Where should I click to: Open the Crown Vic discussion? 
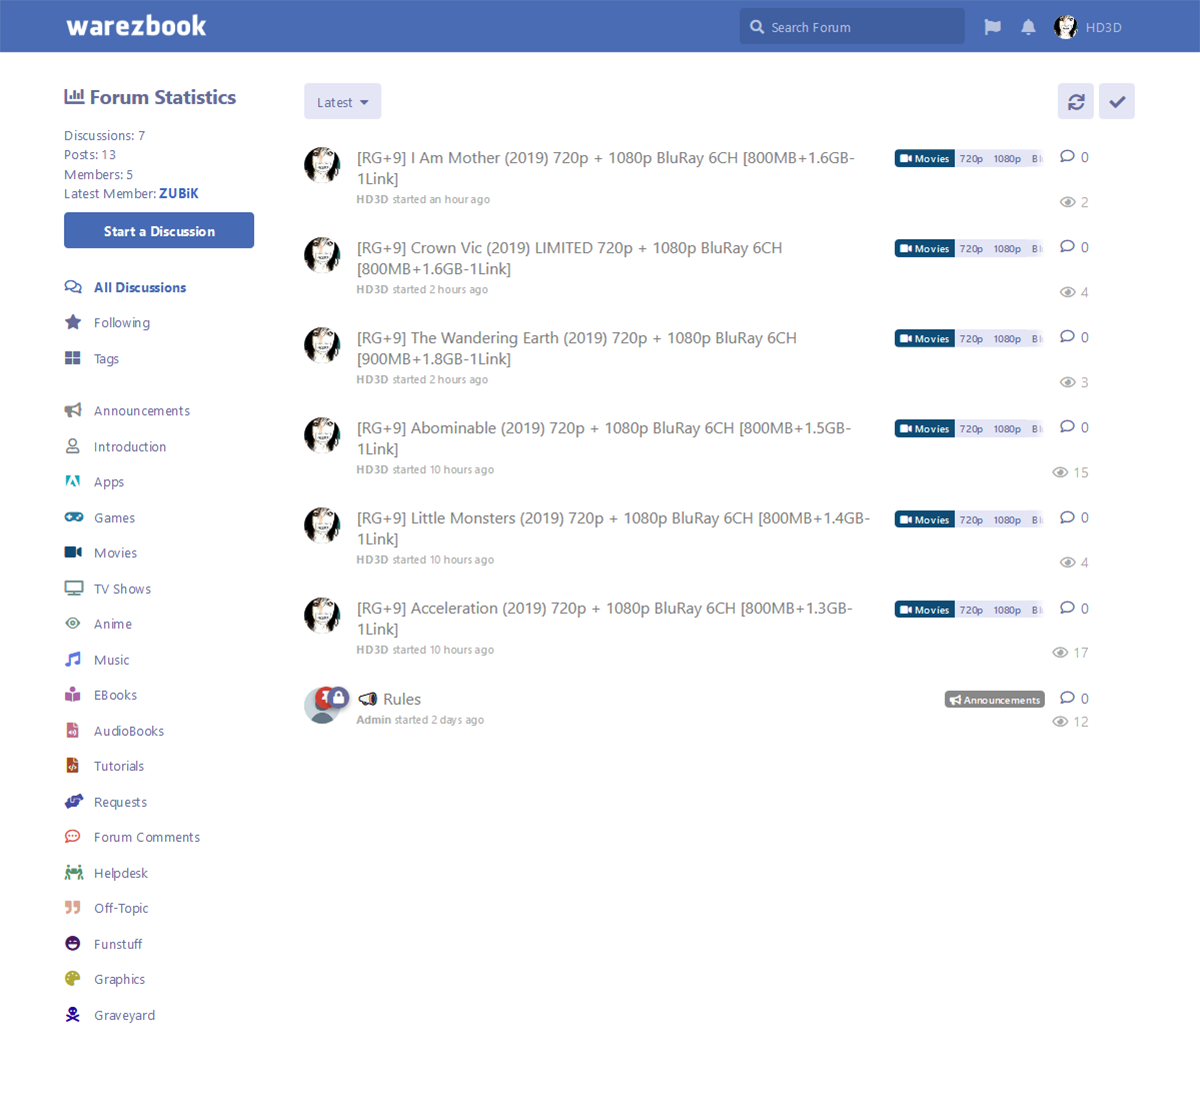[x=569, y=258]
